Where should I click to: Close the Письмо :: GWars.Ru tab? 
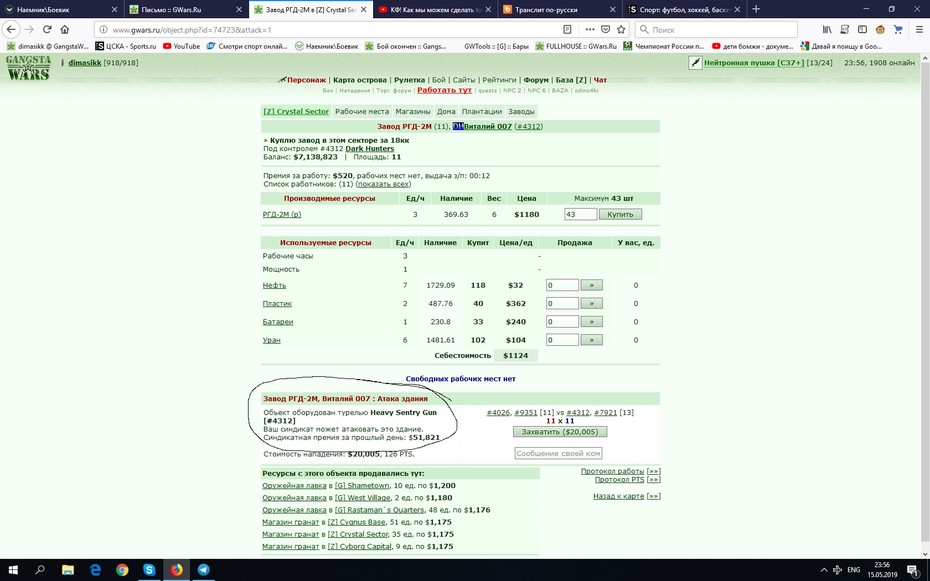[x=239, y=9]
